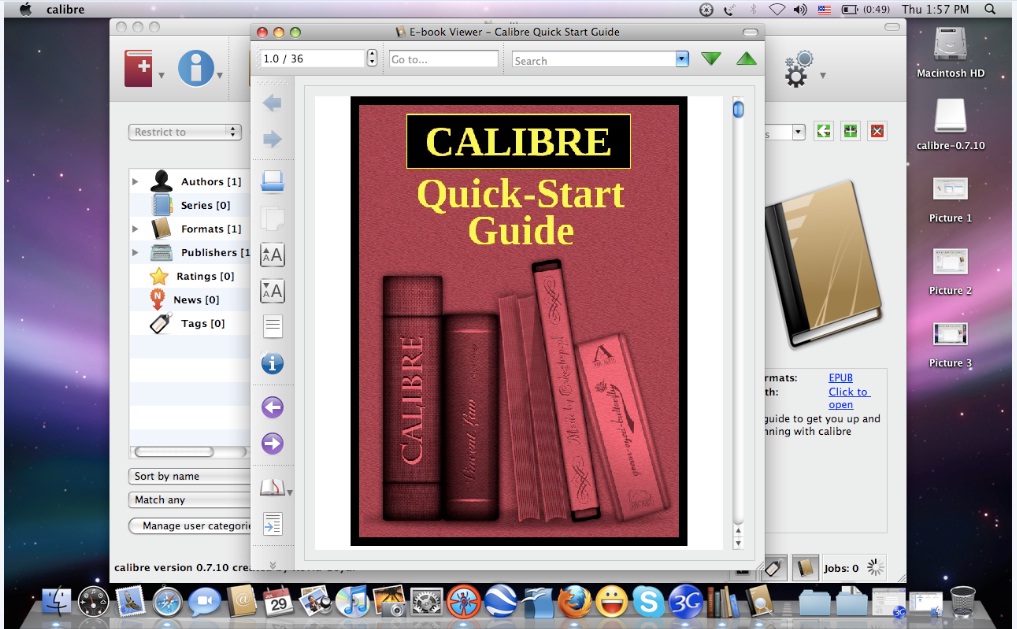Open Safari from the Dock
The width and height of the screenshot is (1017, 629).
point(167,602)
